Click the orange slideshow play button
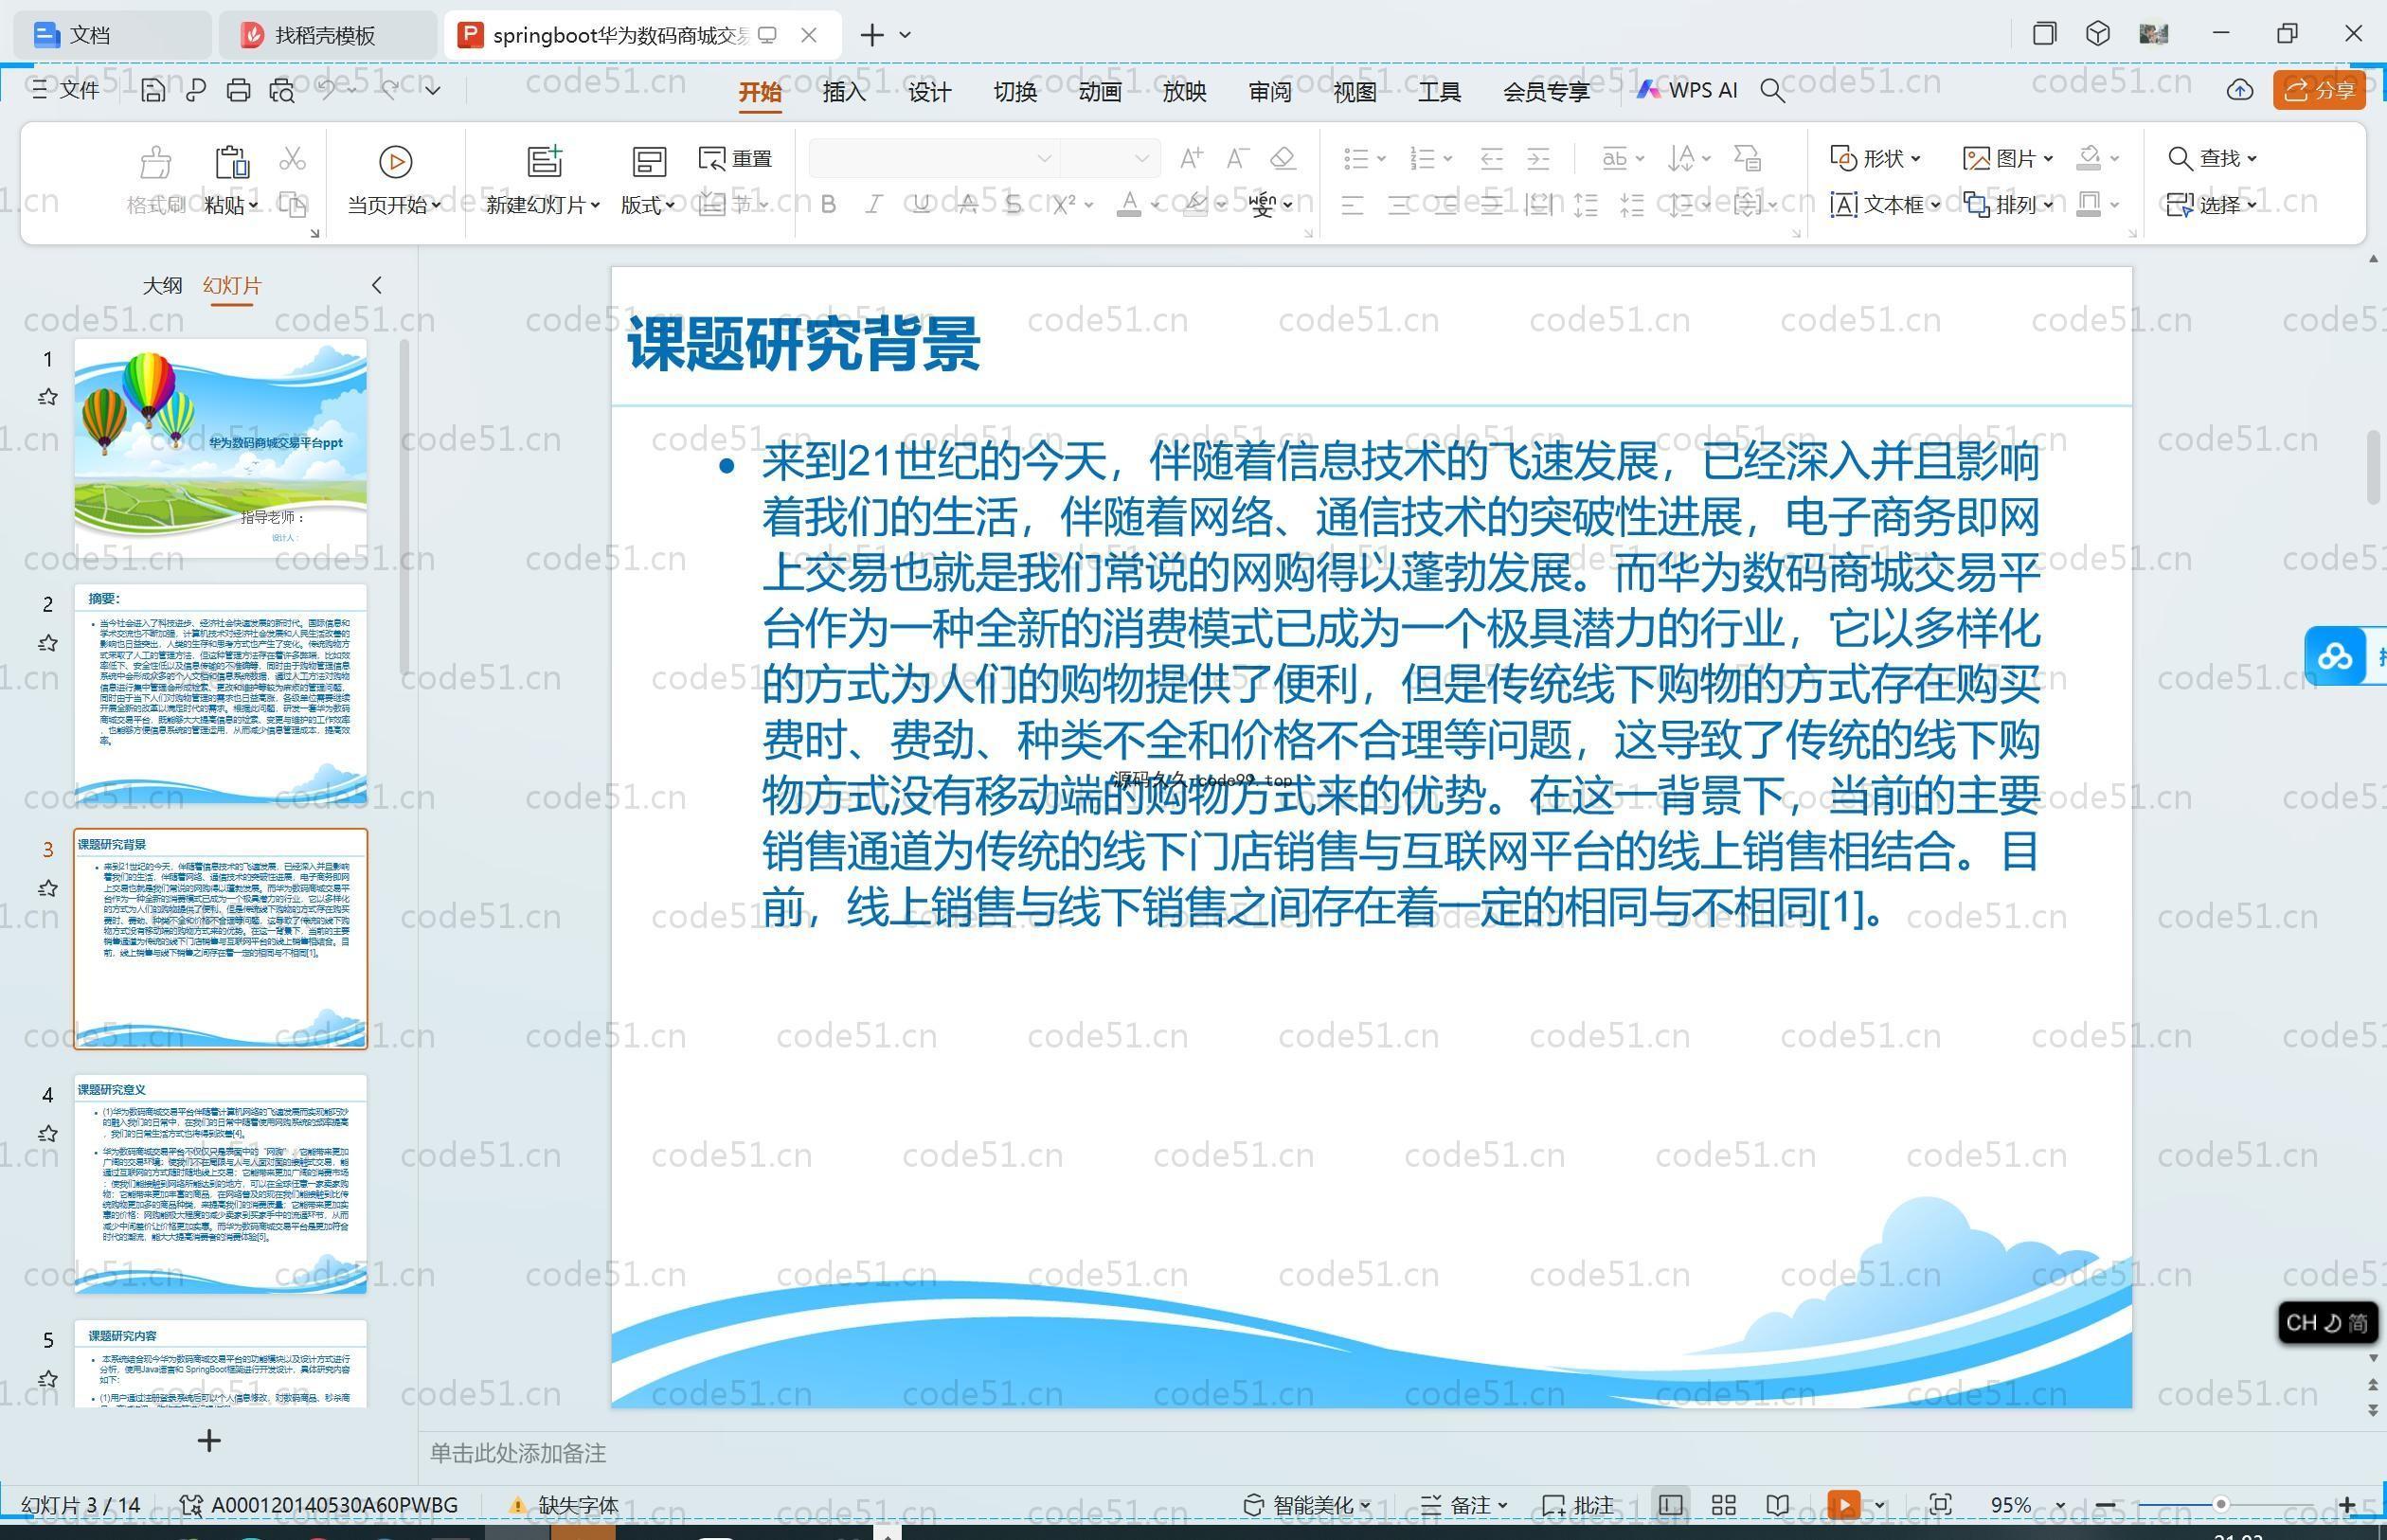2387x1540 pixels. [1844, 1505]
